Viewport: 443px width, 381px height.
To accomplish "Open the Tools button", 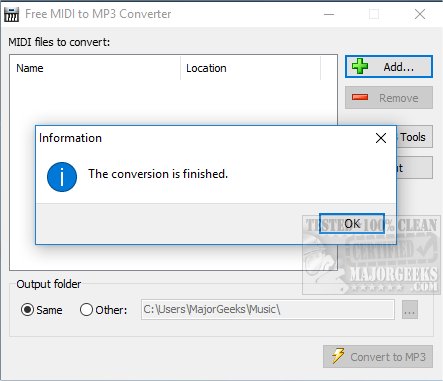I will [x=414, y=137].
